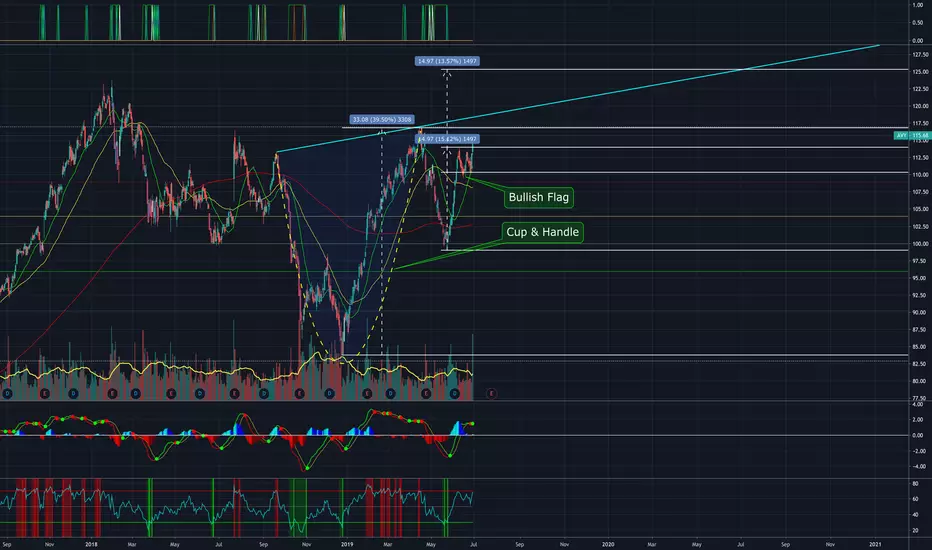932x550 pixels.
Task: Click the 2018 label on time axis
Action: tap(91, 544)
